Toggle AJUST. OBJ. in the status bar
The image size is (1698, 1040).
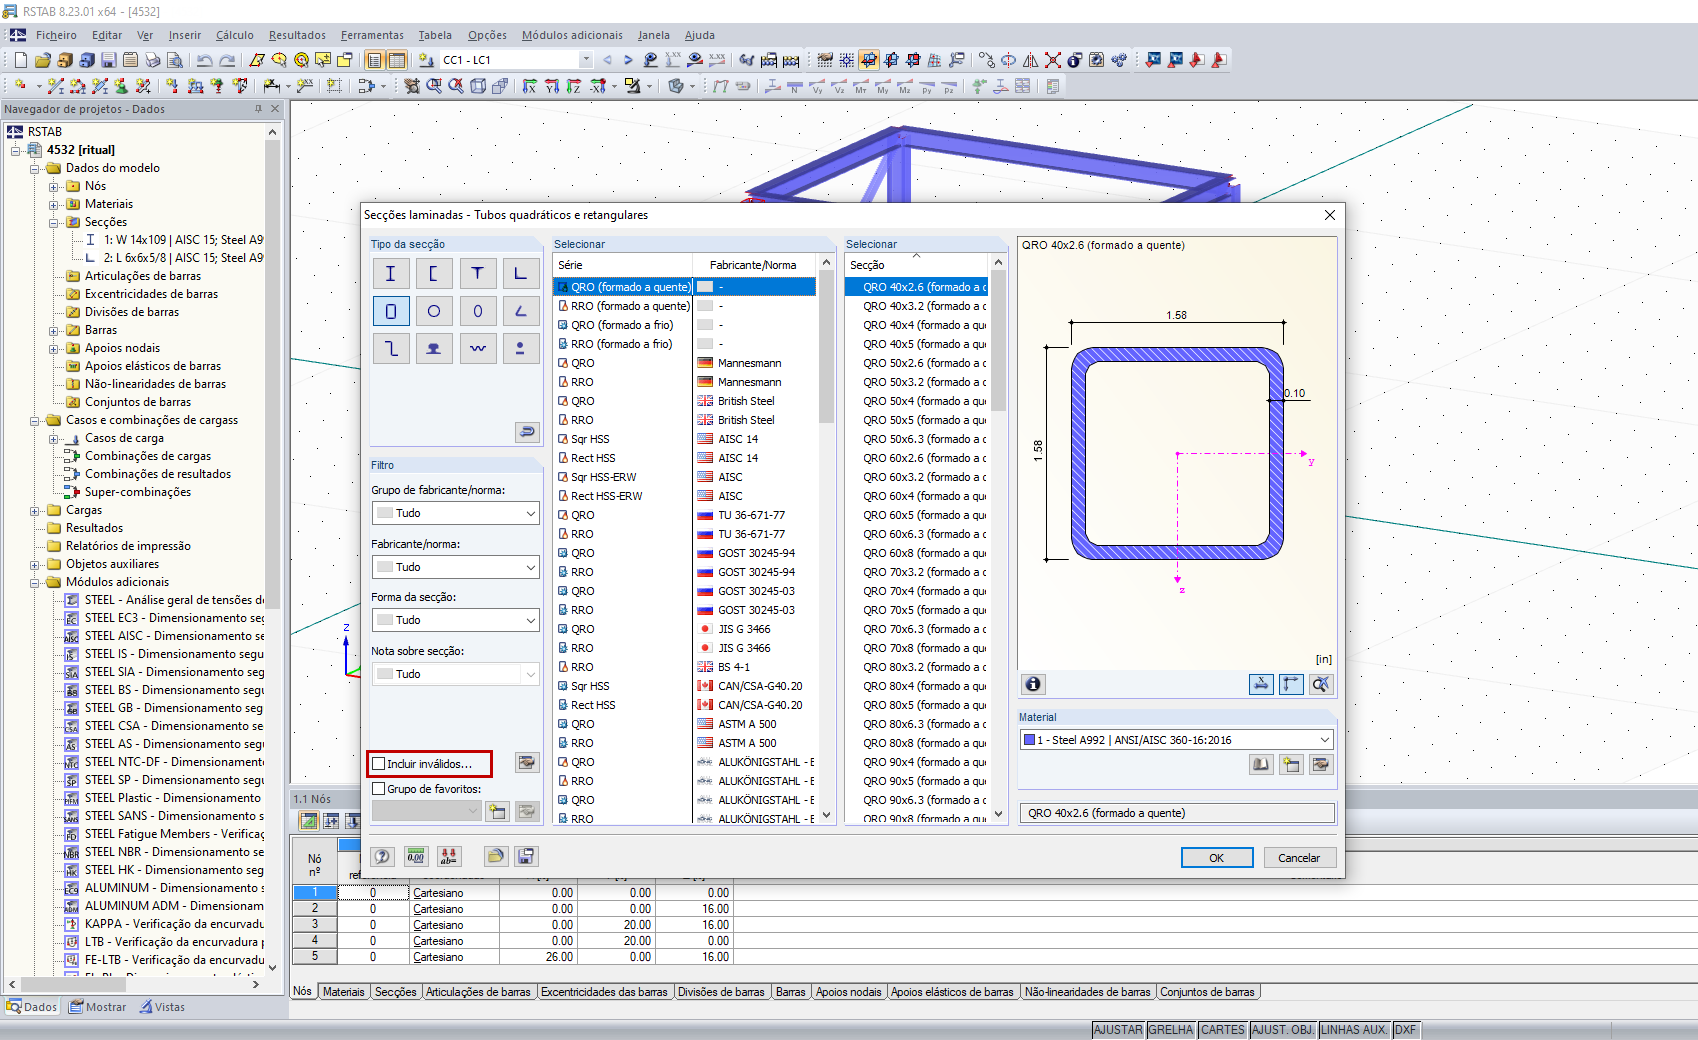click(1283, 1030)
